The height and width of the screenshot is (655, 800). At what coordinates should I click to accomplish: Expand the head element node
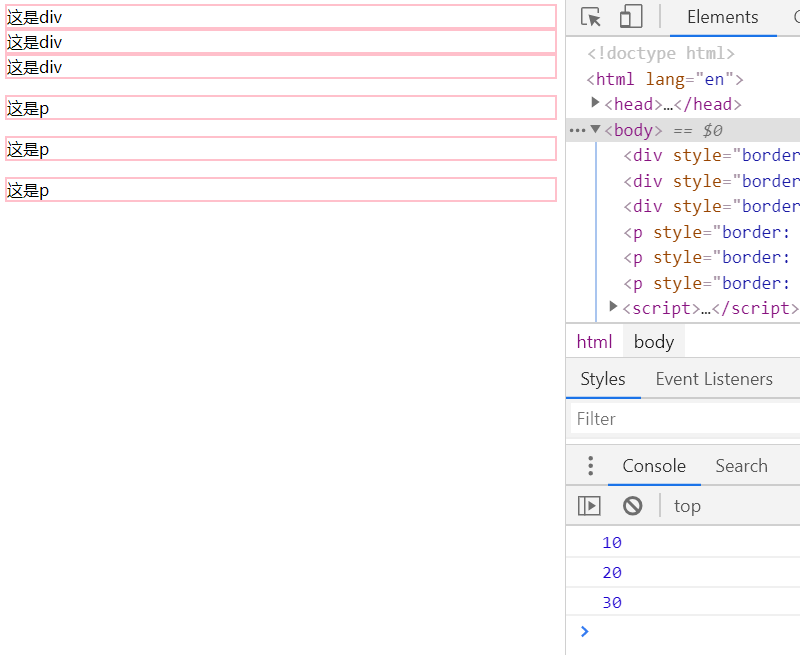[x=595, y=103]
